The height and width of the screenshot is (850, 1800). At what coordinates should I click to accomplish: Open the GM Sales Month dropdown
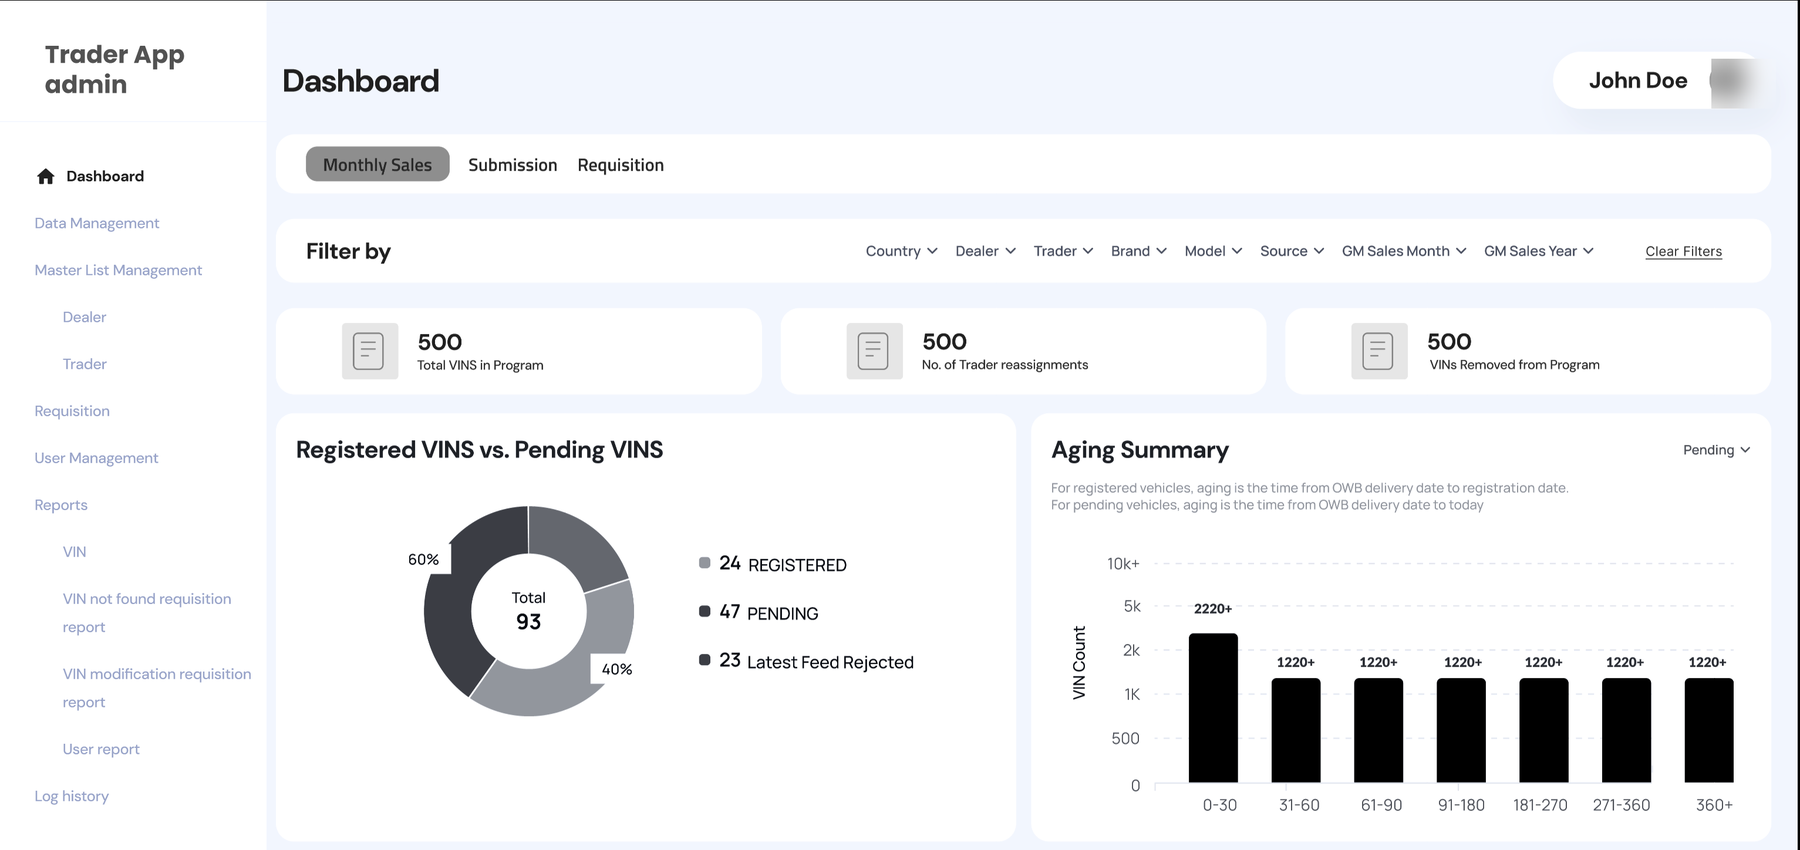point(1403,251)
